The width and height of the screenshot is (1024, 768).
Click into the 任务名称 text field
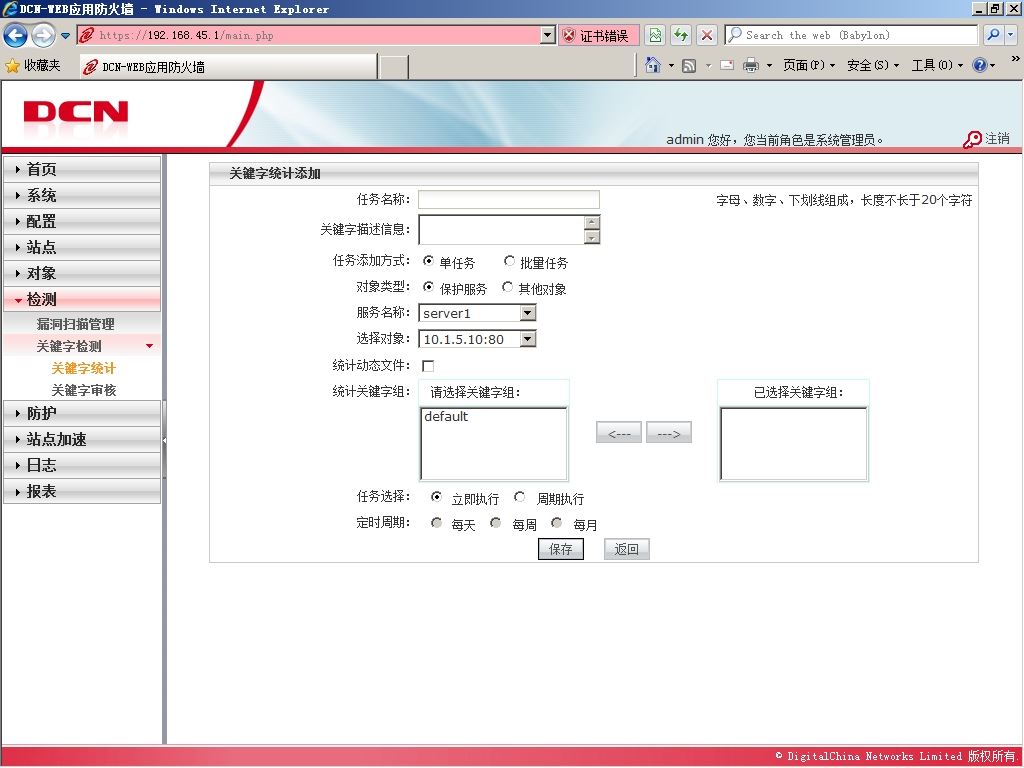tap(509, 199)
